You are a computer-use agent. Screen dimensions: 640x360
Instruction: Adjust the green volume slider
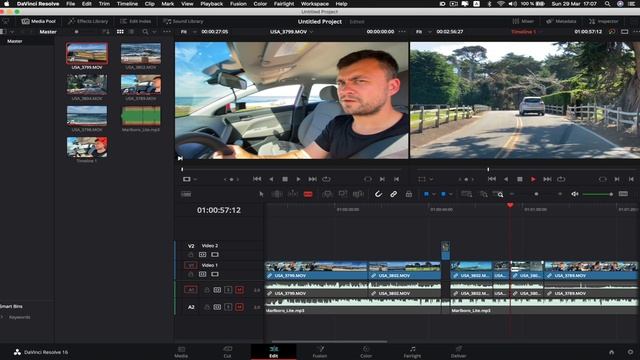[x=598, y=194]
